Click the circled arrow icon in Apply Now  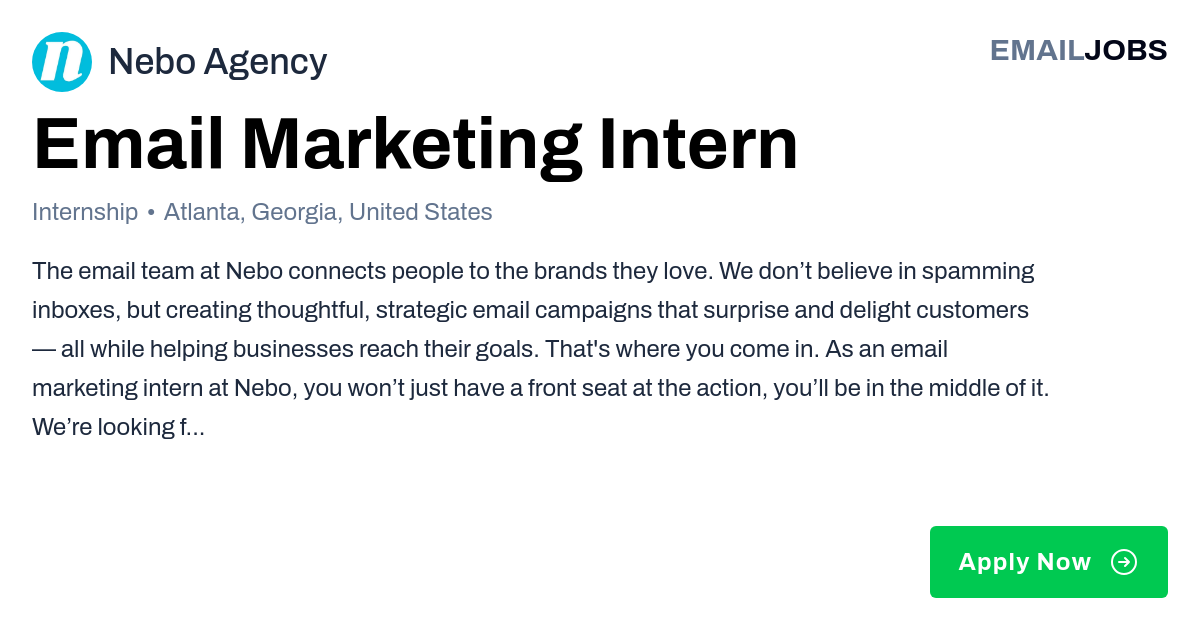1124,562
